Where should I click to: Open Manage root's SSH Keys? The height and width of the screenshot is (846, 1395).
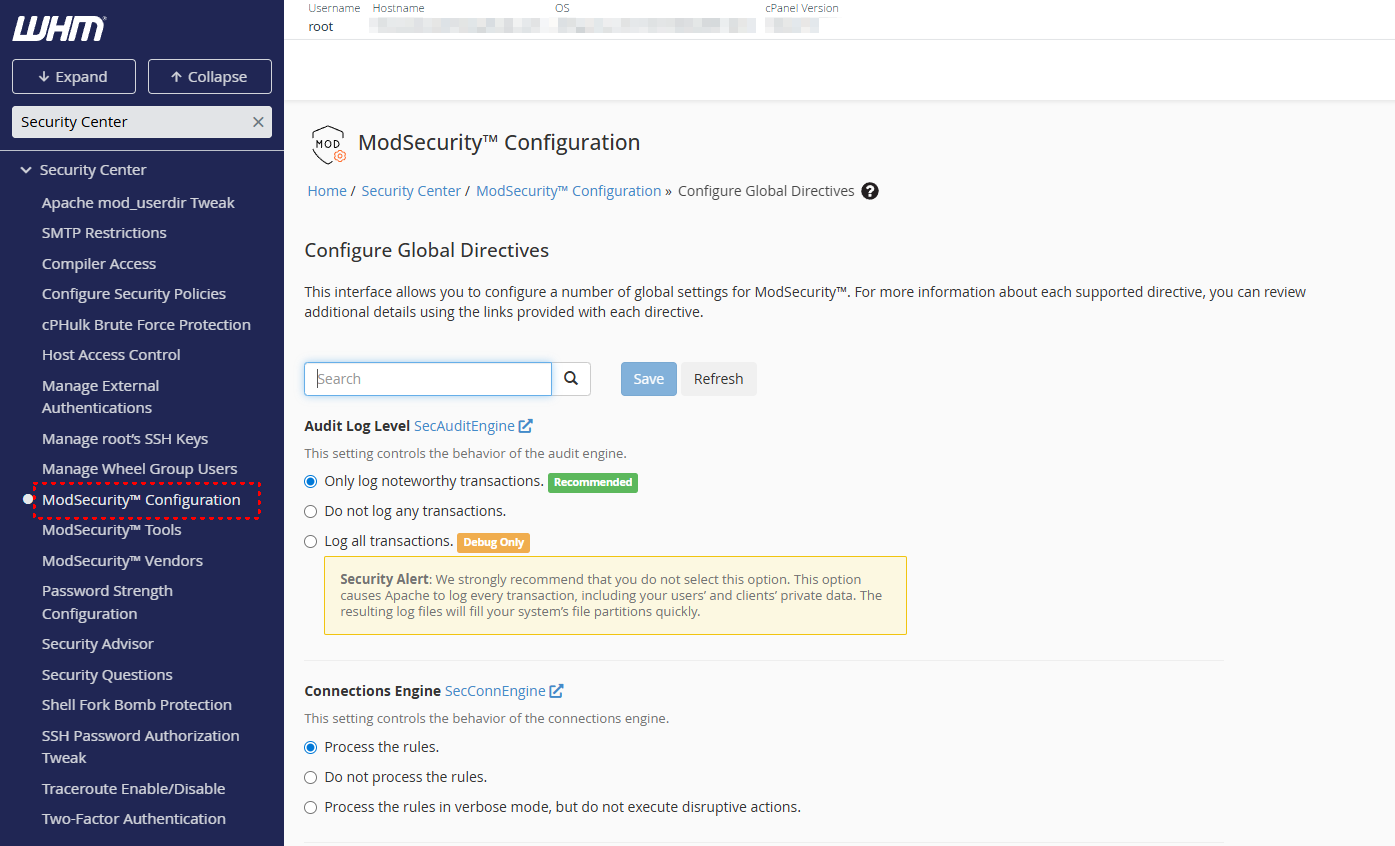click(x=125, y=439)
